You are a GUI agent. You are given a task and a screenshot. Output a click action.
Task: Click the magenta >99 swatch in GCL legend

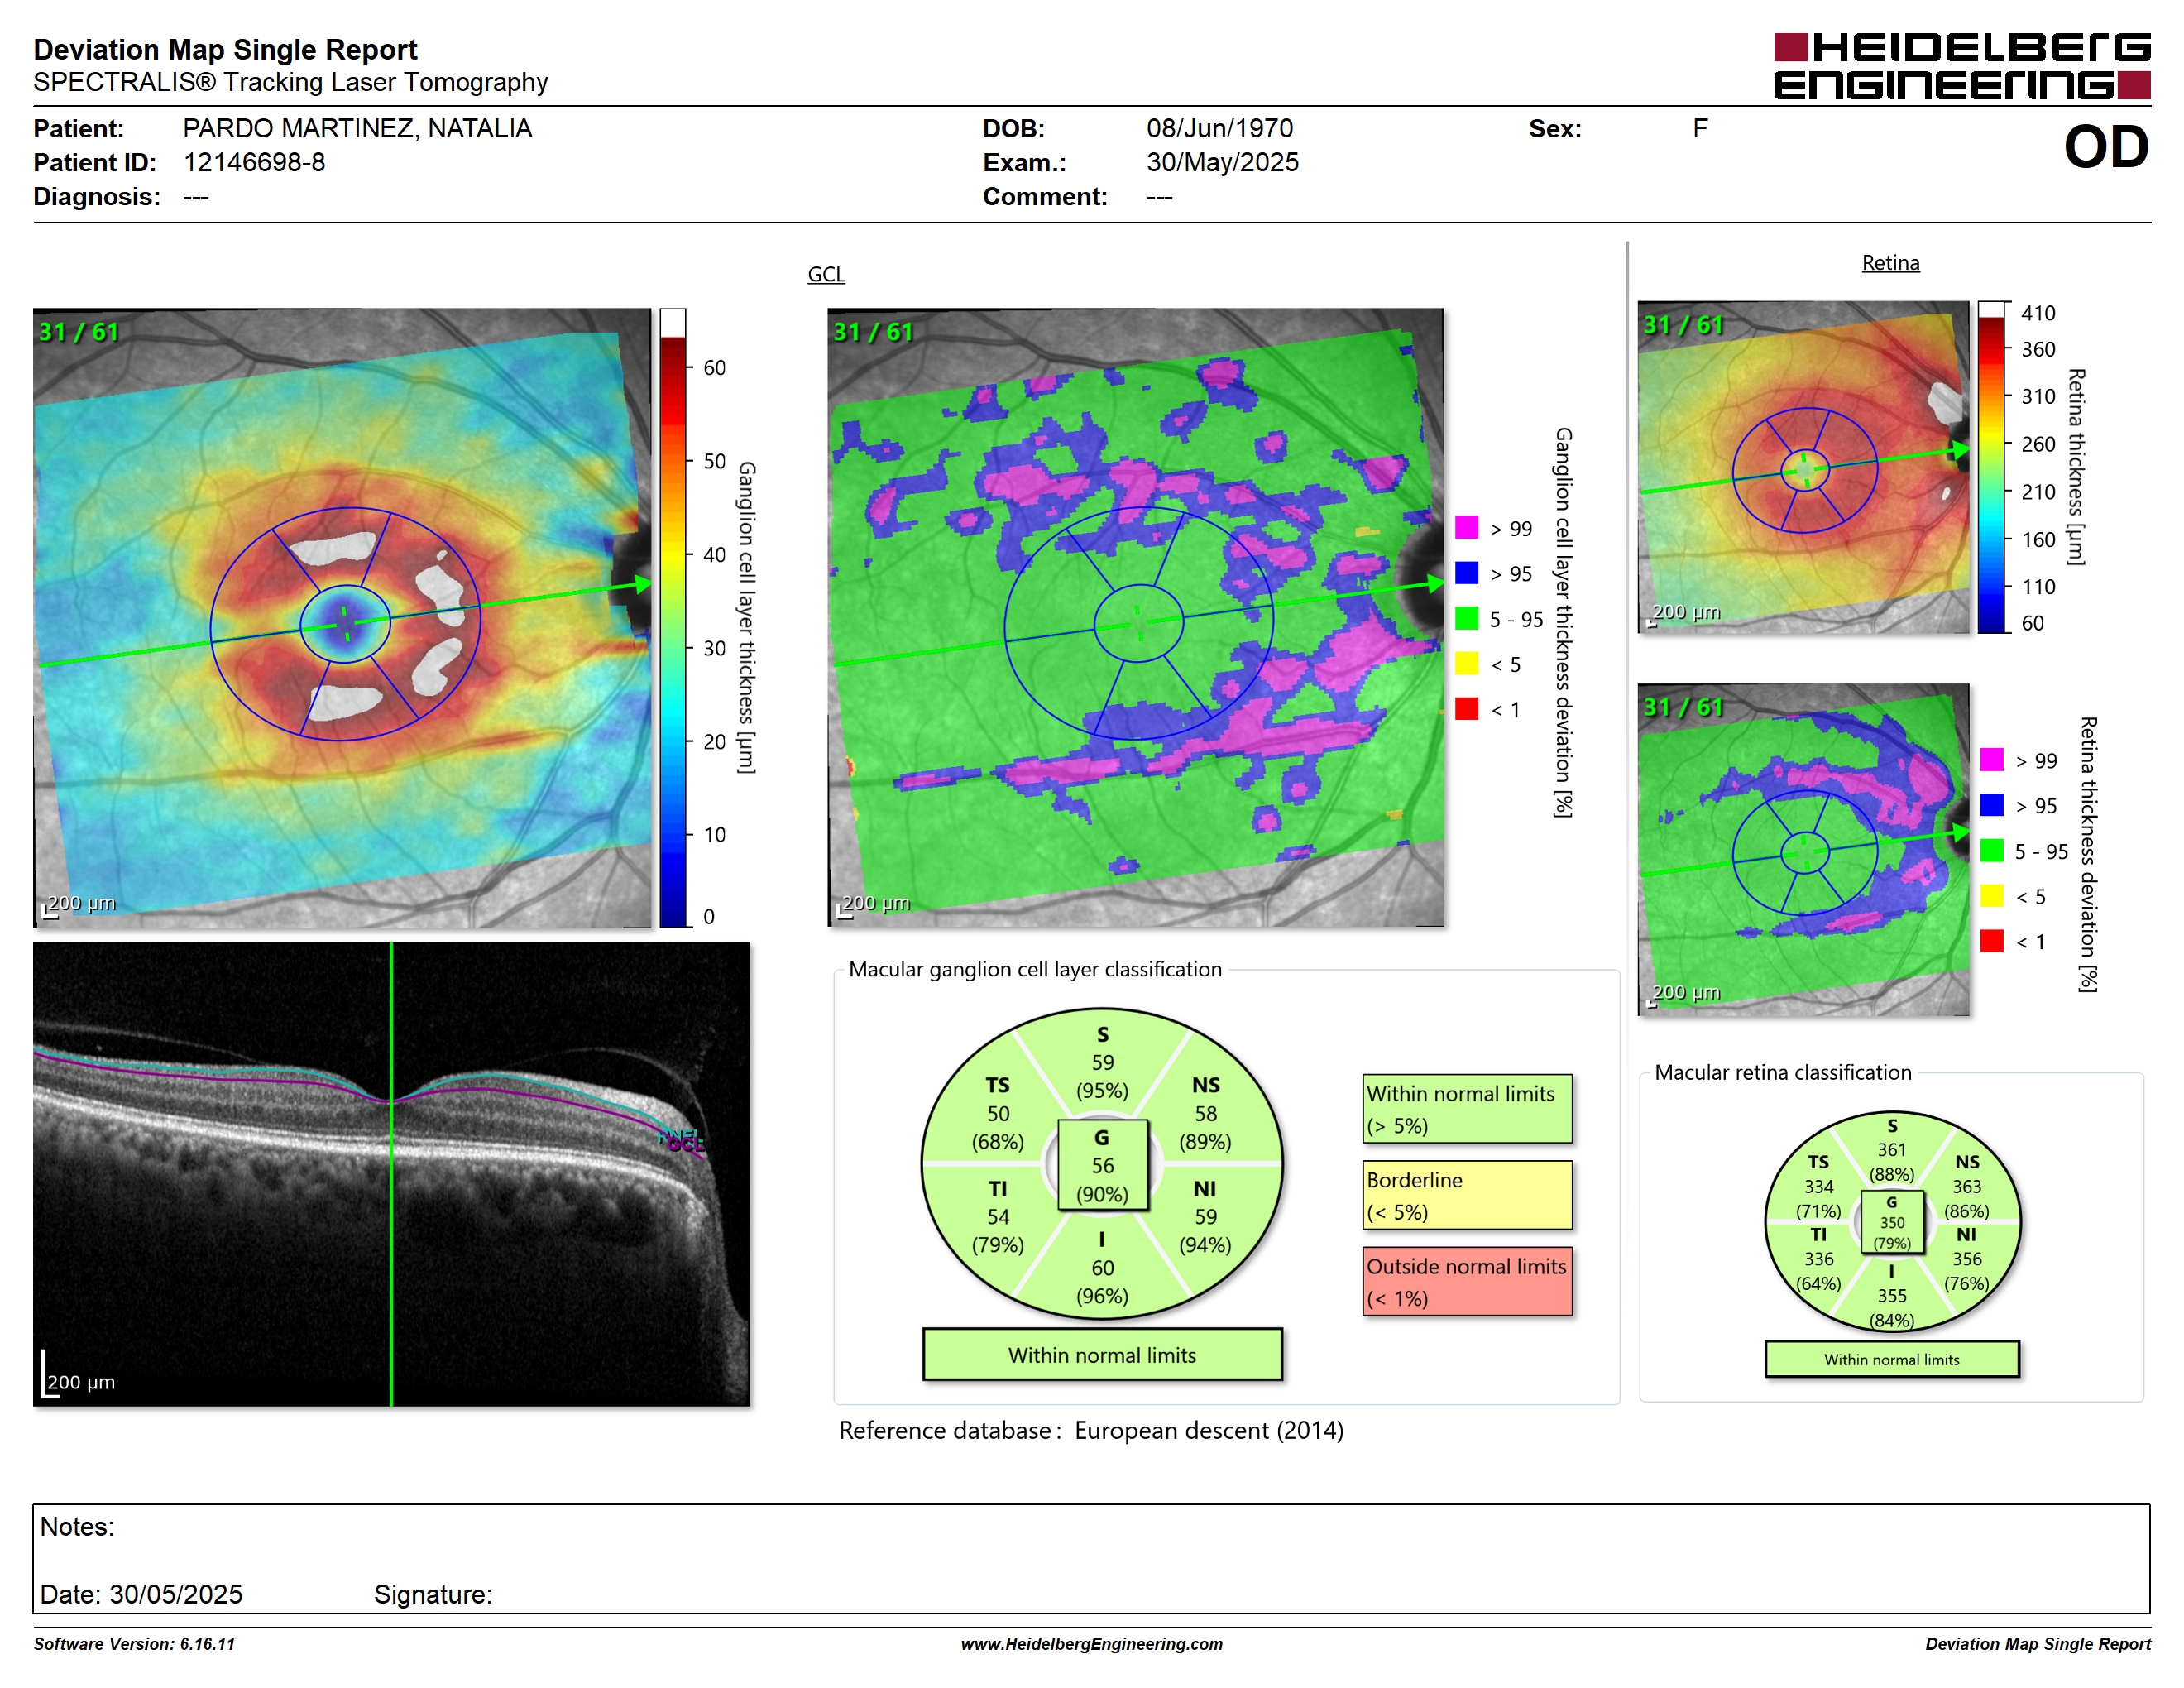click(x=1466, y=528)
